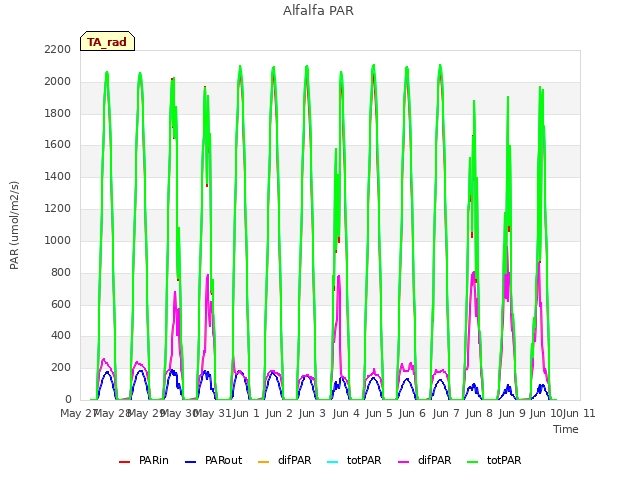
Task: Click the 1400 y-axis tick label
Action: [58, 176]
